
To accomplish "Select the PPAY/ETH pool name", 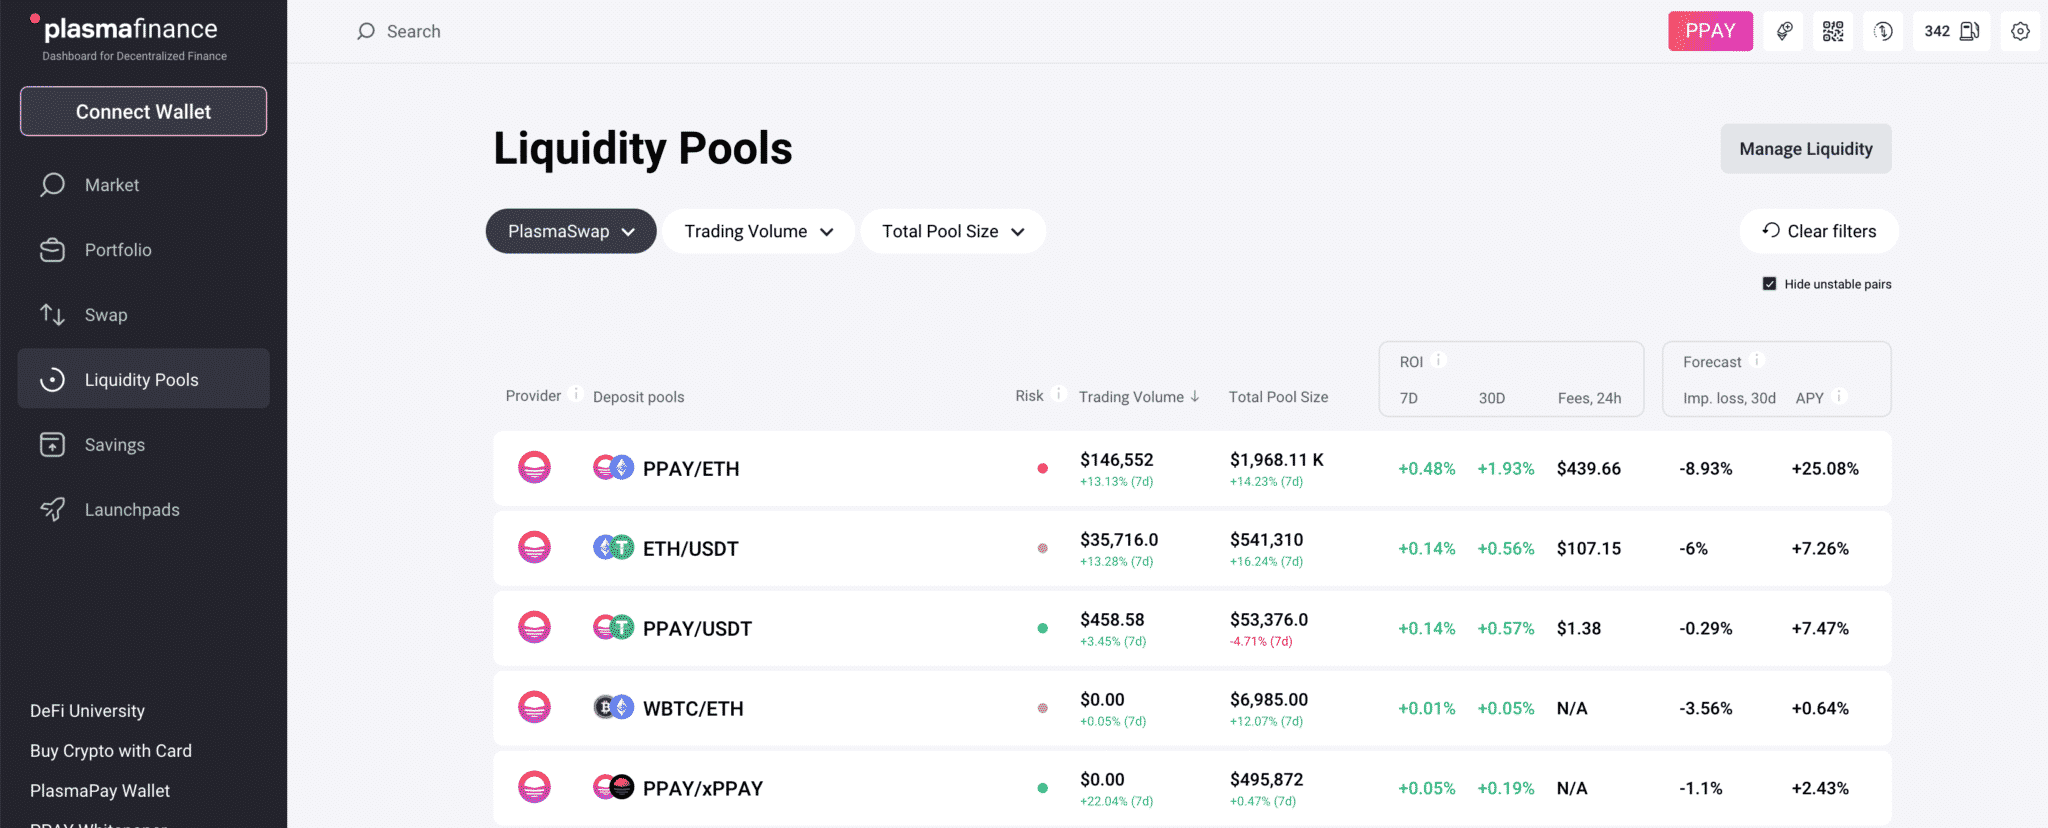I will tap(691, 469).
